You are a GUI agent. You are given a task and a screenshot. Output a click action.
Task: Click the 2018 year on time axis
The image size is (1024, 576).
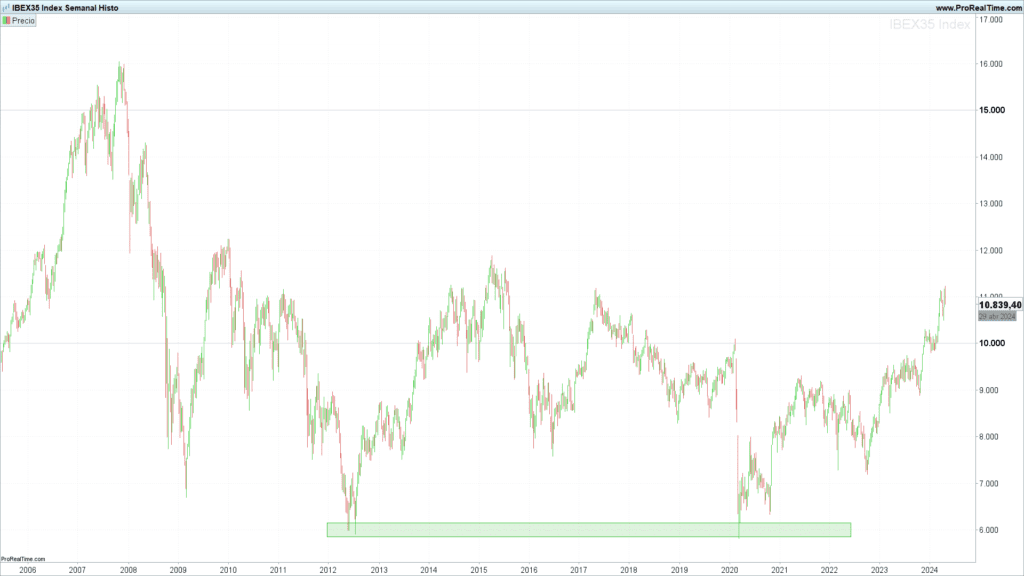coord(629,570)
